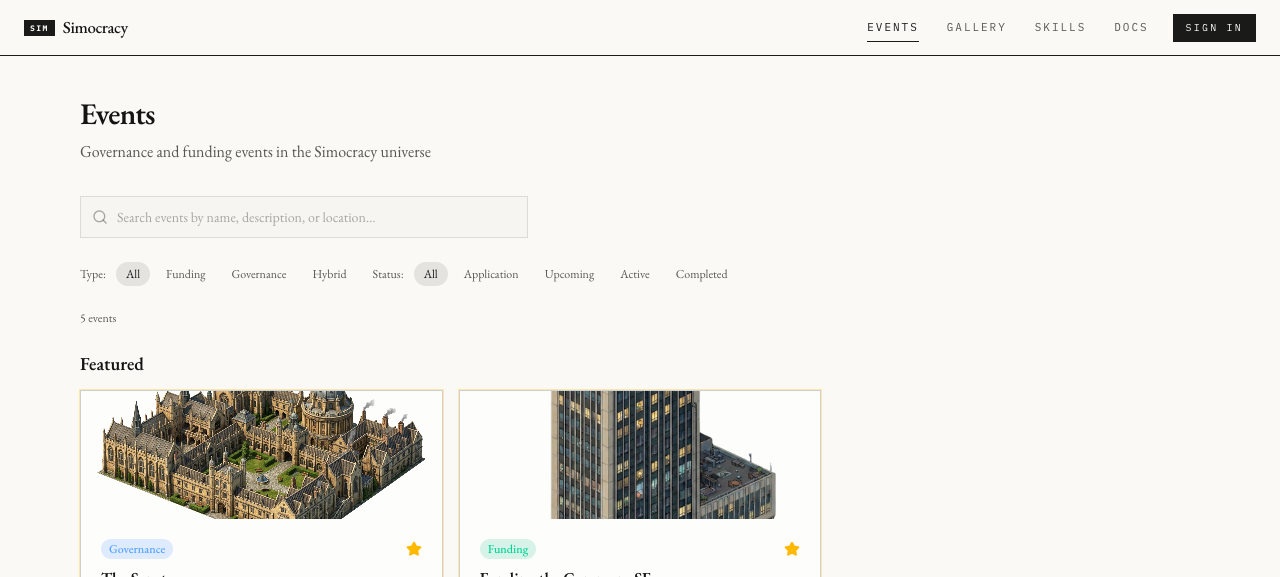Click the star icon on Governance card
1280x577 pixels.
click(414, 549)
